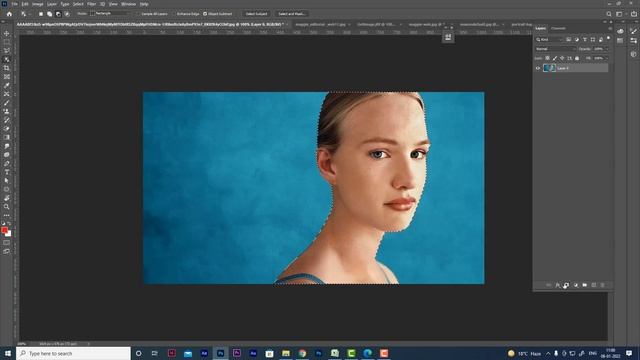Click the white background color swatch

(x=9, y=234)
